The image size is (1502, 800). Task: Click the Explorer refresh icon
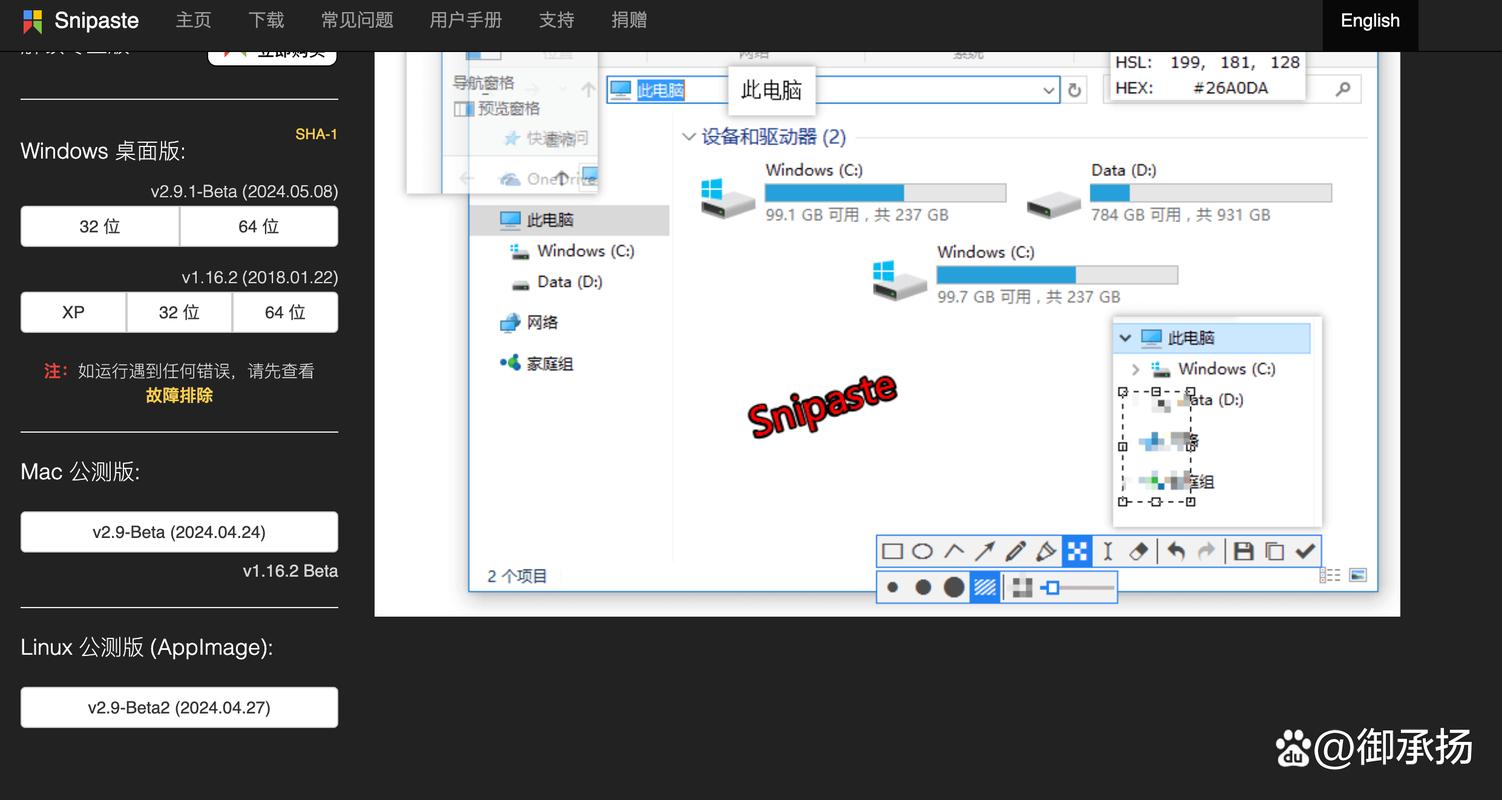pos(1074,90)
